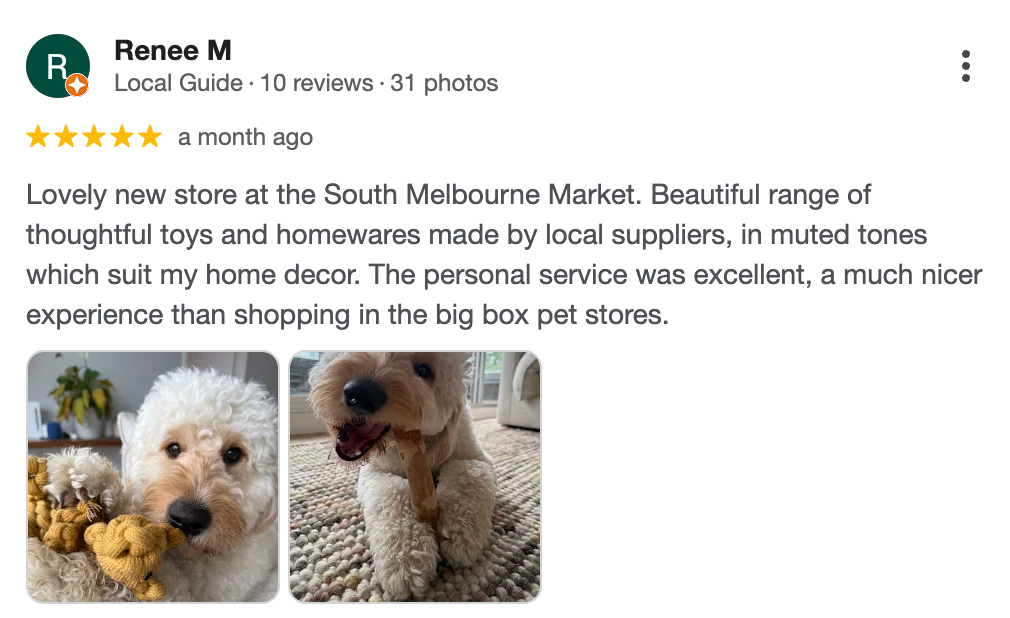Click the dog's black nose in second photo
Viewport: 1010px width, 618px height.
366,396
